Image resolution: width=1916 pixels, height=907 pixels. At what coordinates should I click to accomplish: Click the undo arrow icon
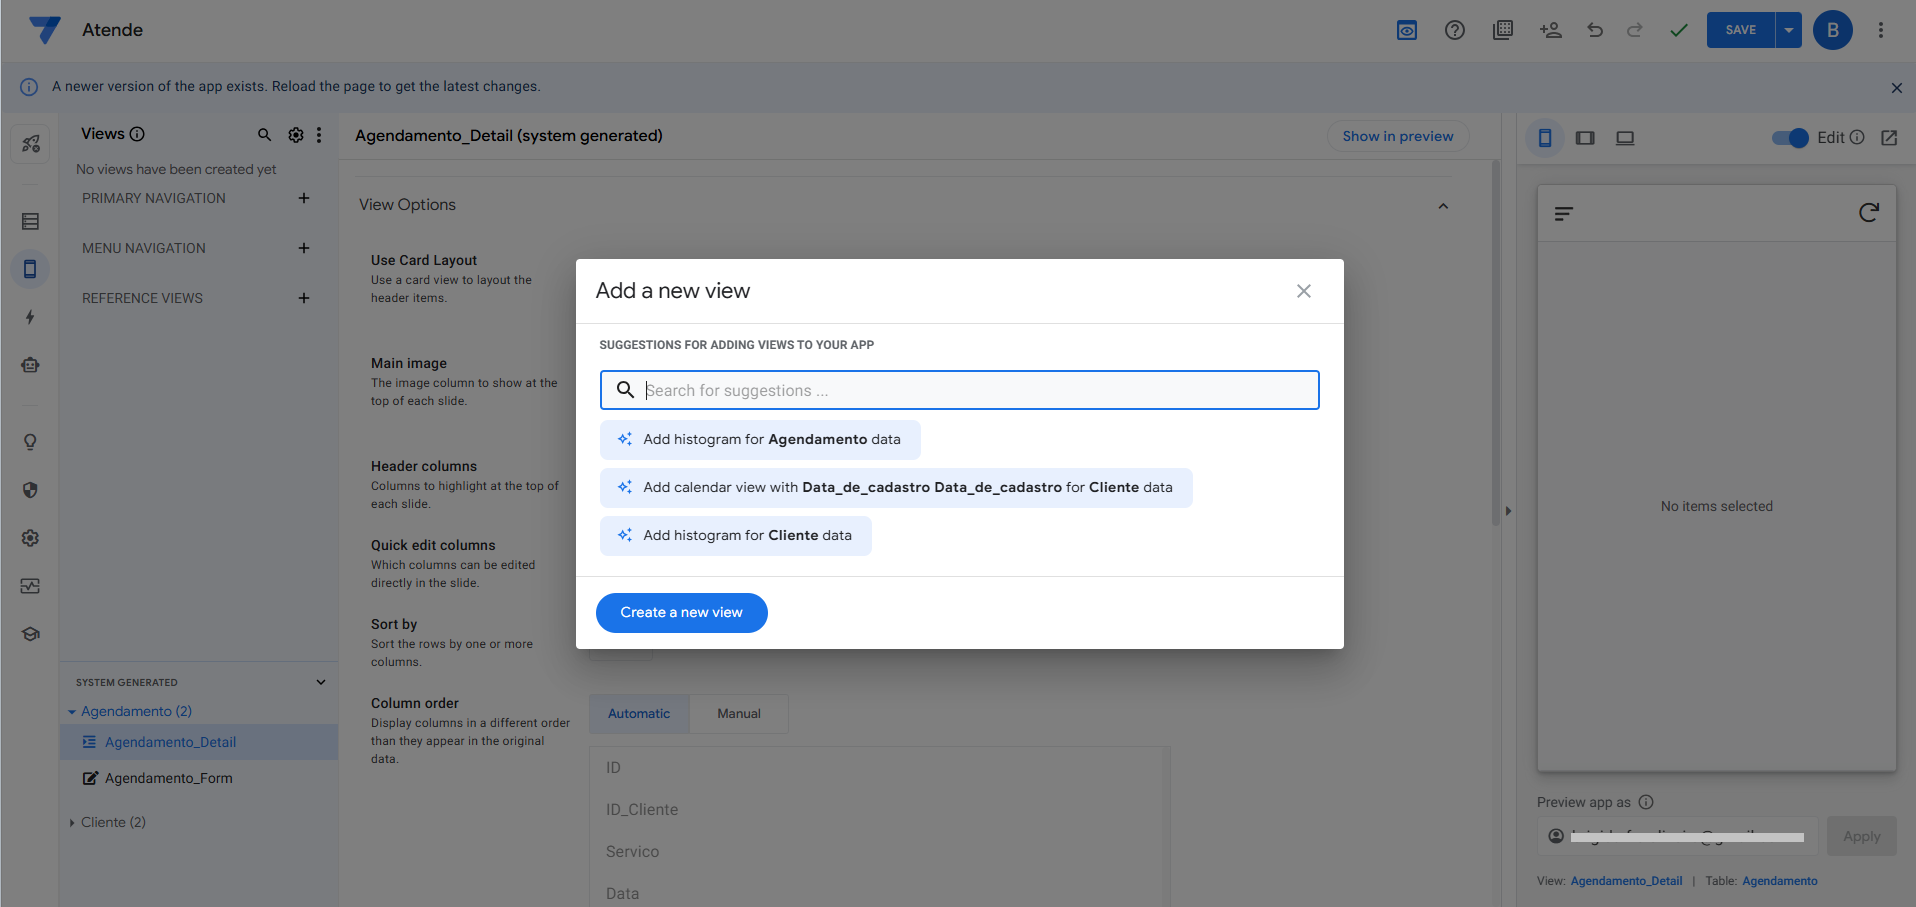[1595, 30]
